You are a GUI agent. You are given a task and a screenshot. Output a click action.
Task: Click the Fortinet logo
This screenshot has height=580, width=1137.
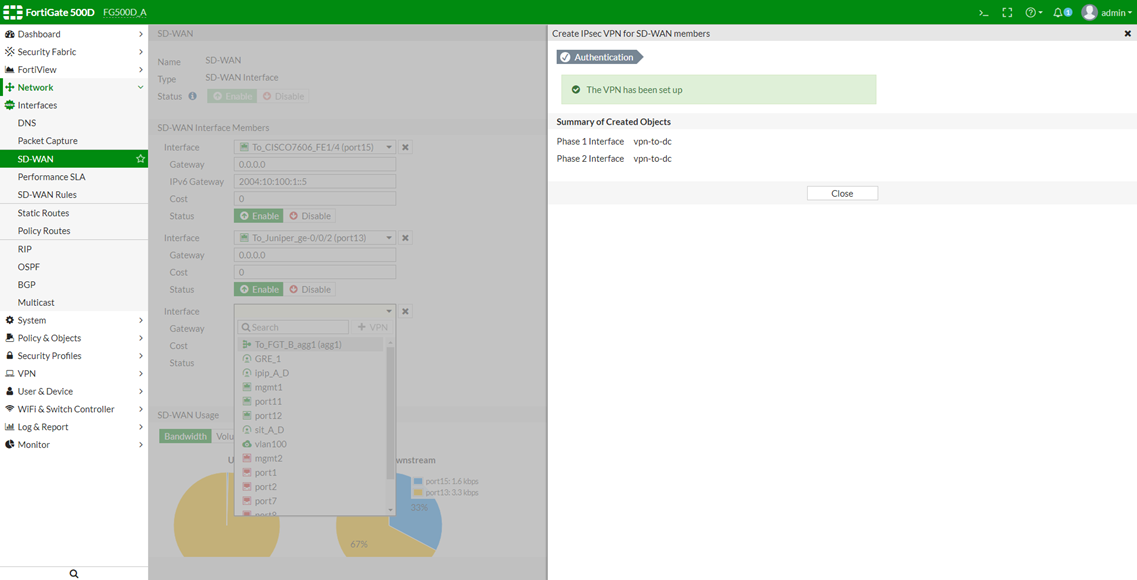click(x=13, y=12)
